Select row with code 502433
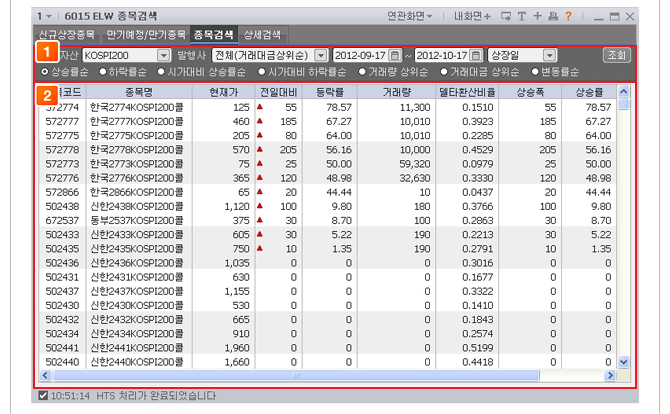 click(x=328, y=235)
